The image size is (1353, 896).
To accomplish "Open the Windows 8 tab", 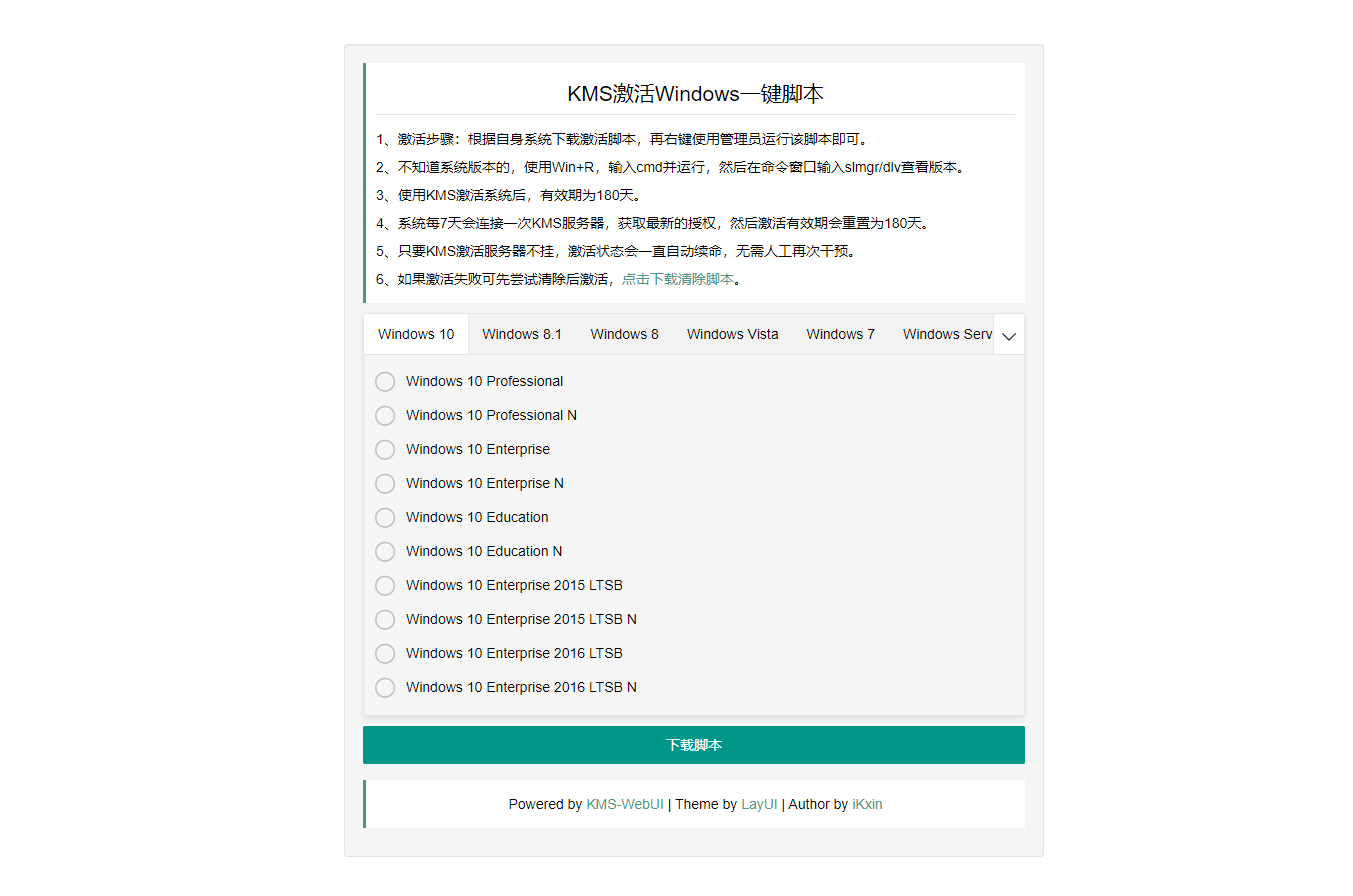I will click(x=624, y=334).
